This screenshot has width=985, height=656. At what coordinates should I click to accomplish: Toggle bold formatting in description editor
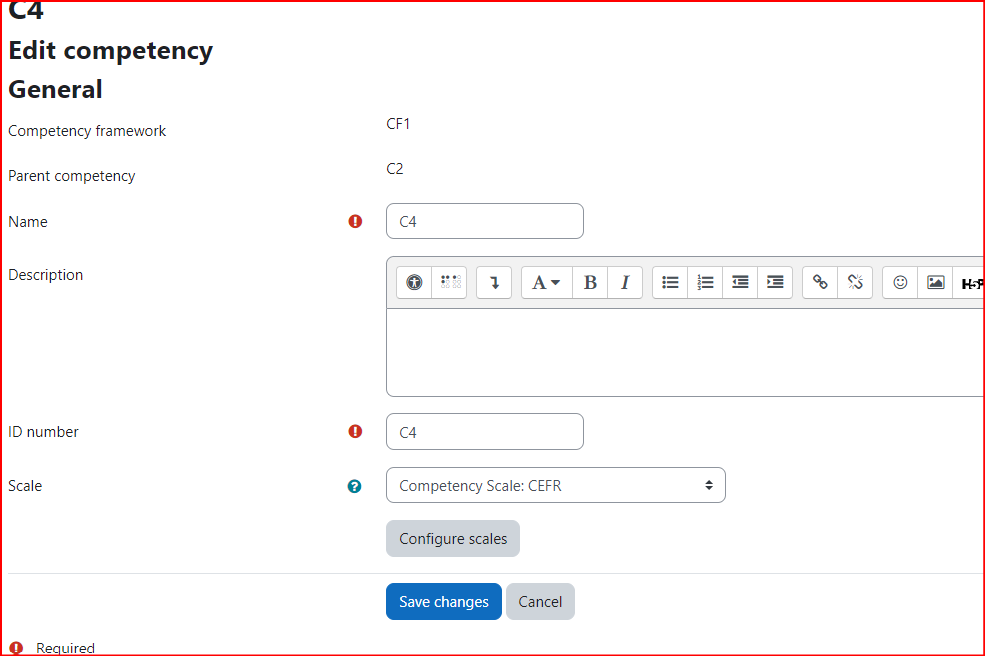[590, 283]
